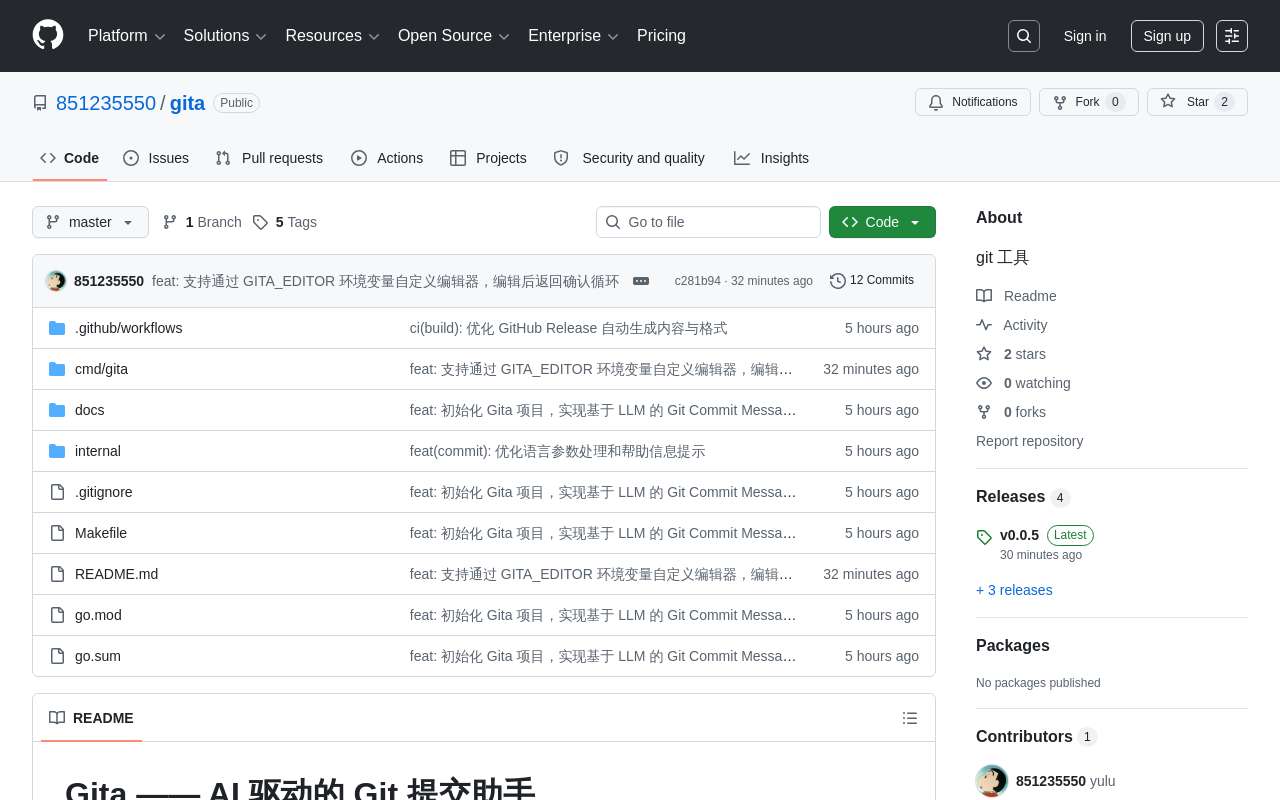Open the .gitignore file
1280x800 pixels.
[x=104, y=492]
